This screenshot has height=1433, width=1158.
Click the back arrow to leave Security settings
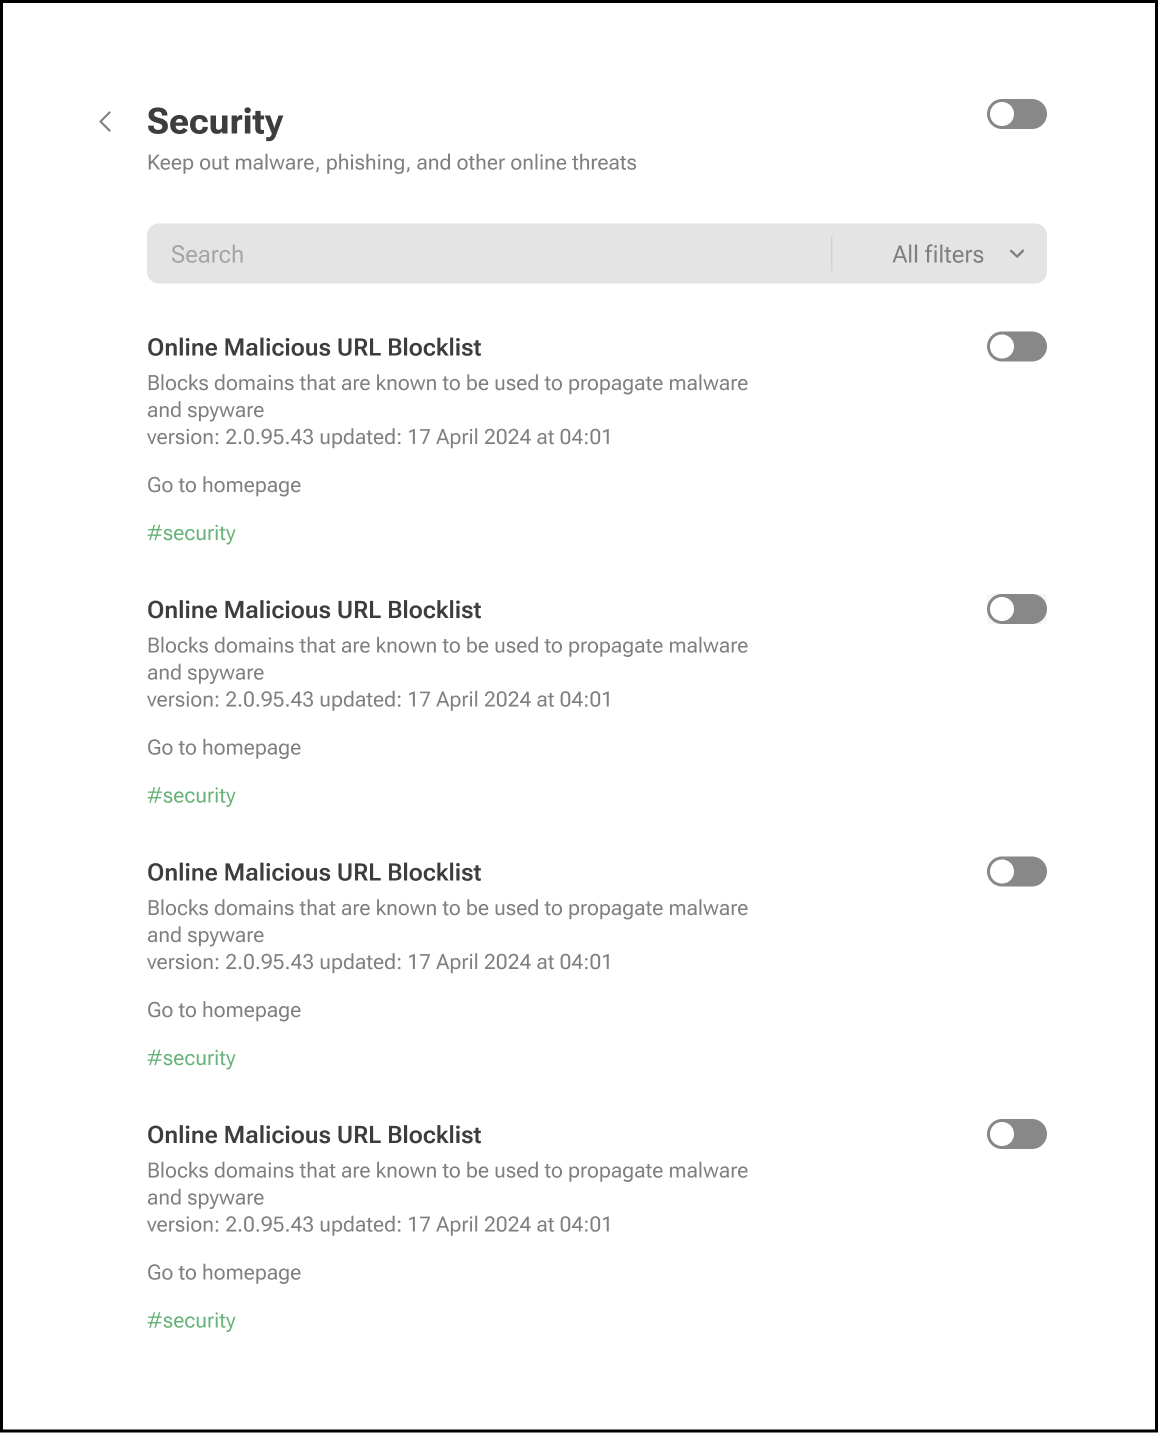pos(105,121)
